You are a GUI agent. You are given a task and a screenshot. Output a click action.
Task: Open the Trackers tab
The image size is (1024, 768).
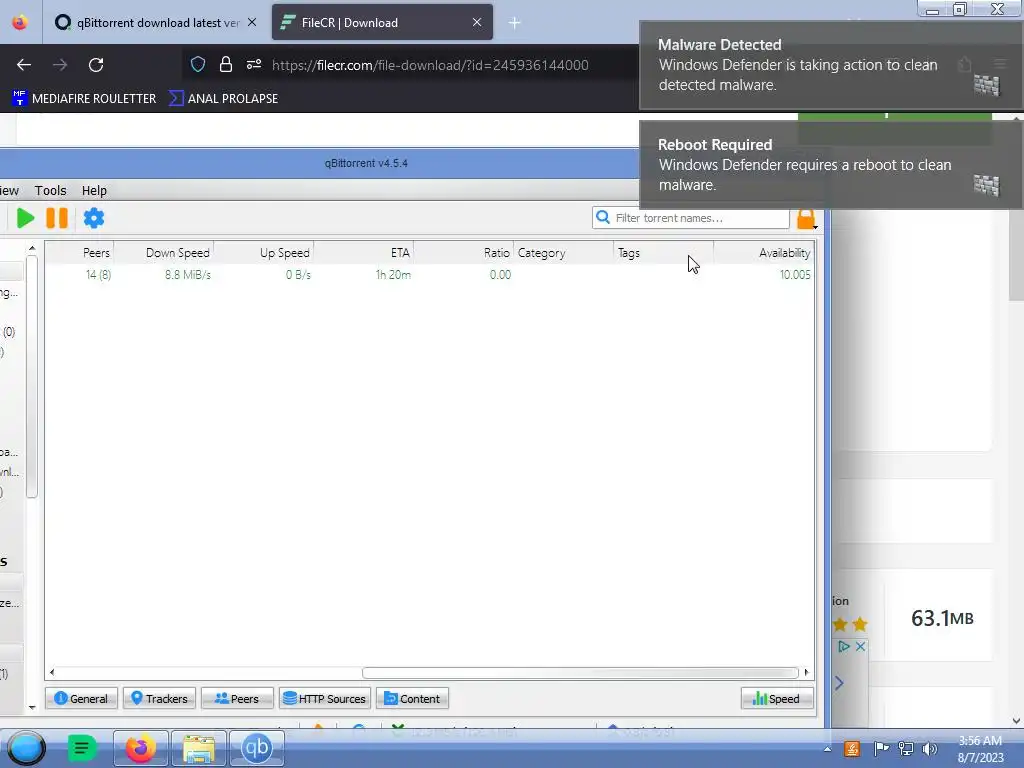tap(159, 699)
